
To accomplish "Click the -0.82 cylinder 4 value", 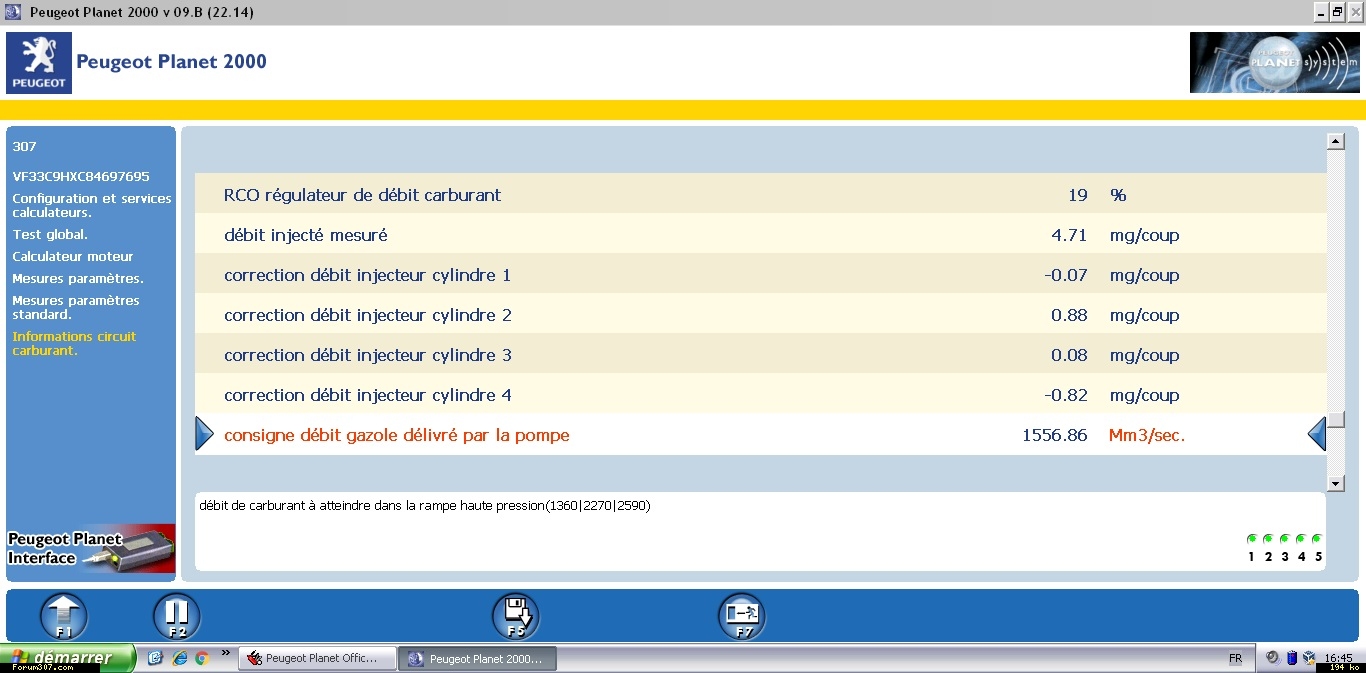I will pyautogui.click(x=1065, y=395).
